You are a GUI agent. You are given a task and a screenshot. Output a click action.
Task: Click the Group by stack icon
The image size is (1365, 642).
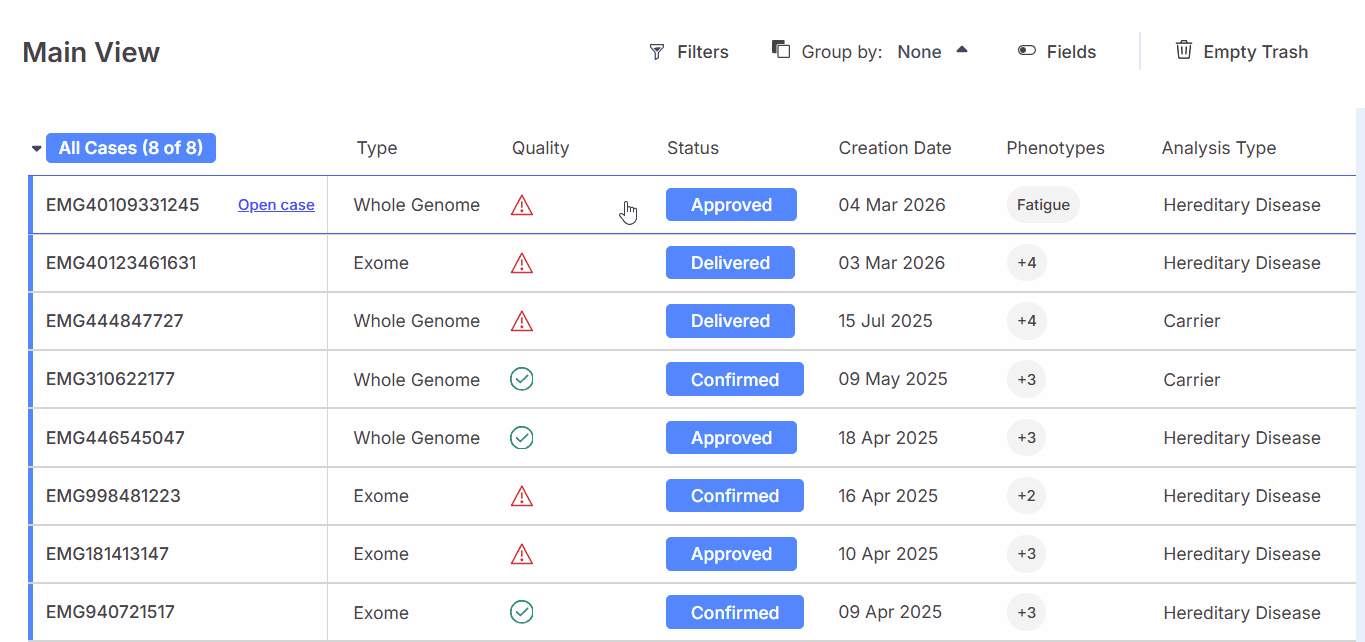[781, 50]
